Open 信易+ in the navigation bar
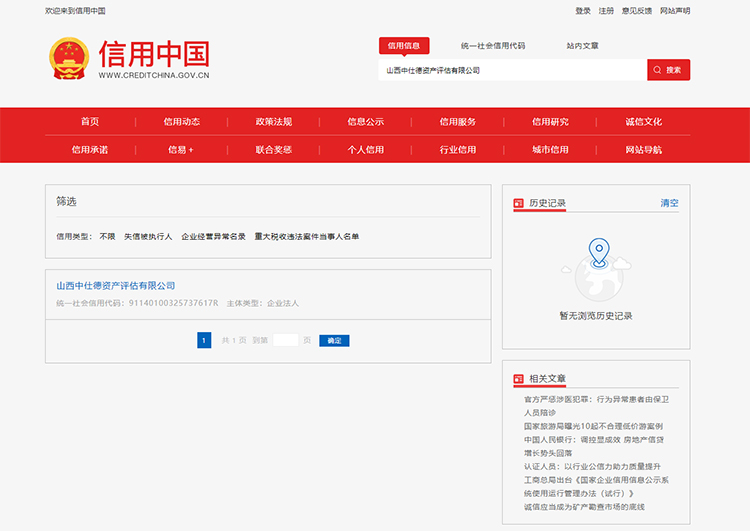This screenshot has width=750, height=531. click(x=181, y=150)
